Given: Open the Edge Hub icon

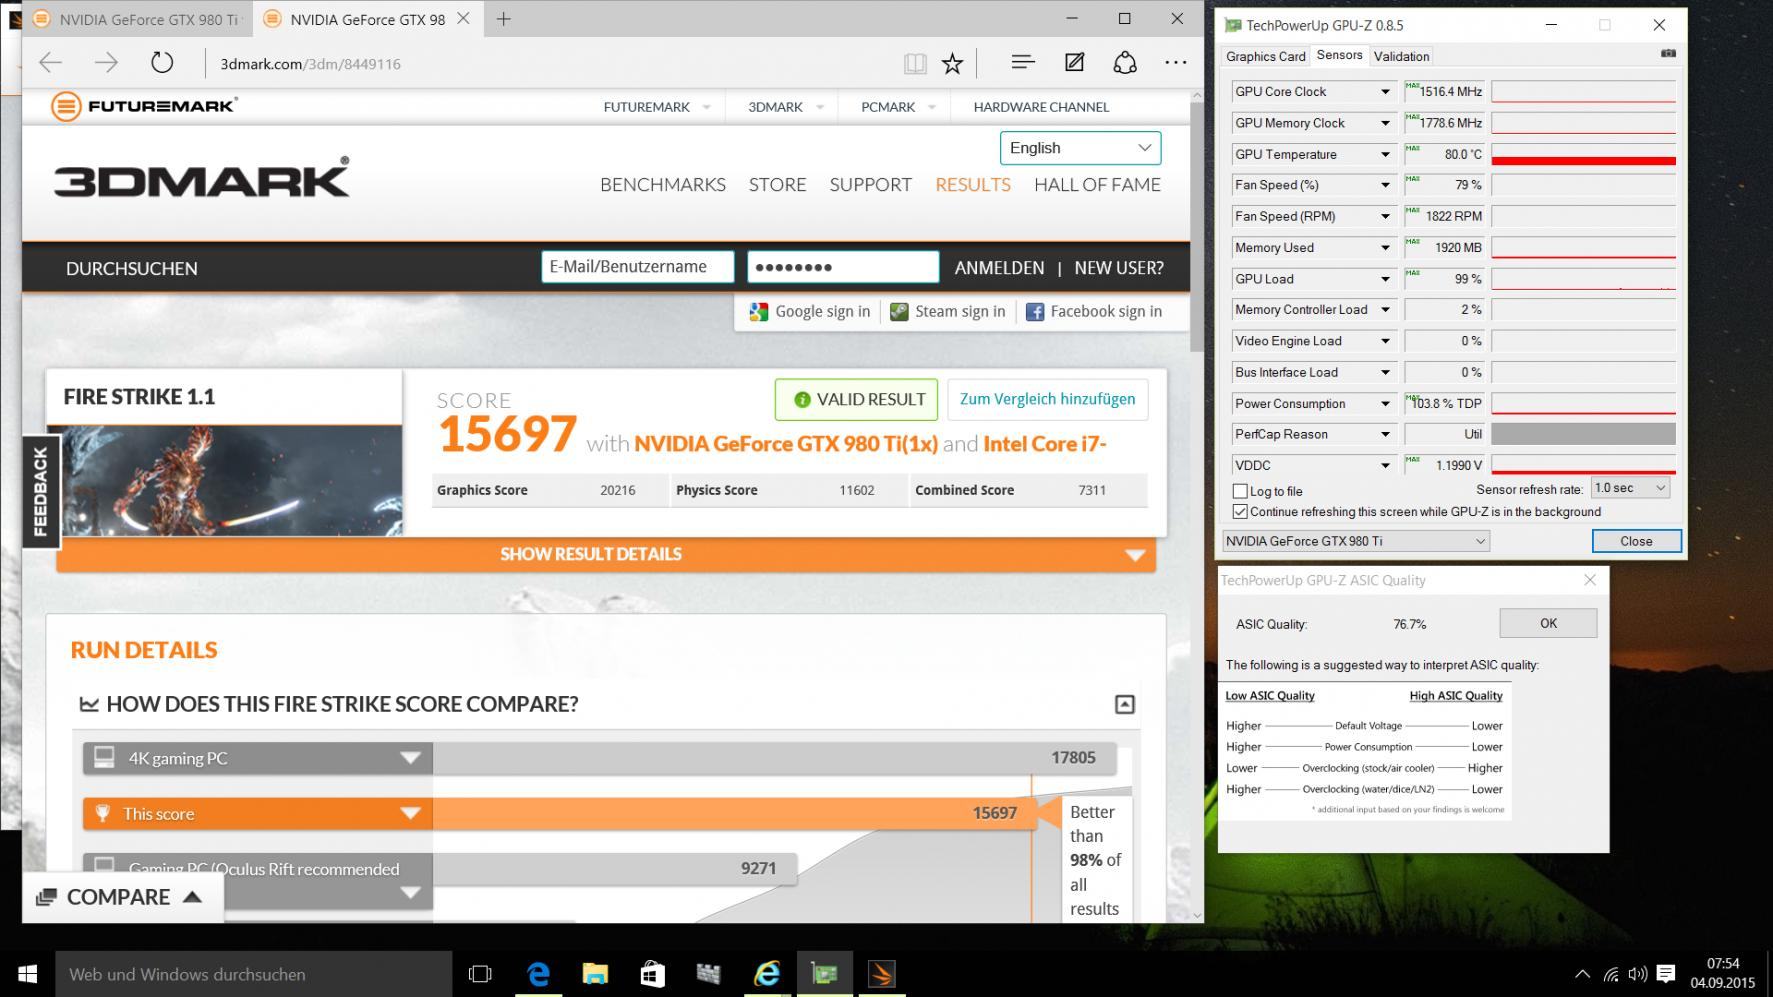Looking at the screenshot, I should 1022,63.
